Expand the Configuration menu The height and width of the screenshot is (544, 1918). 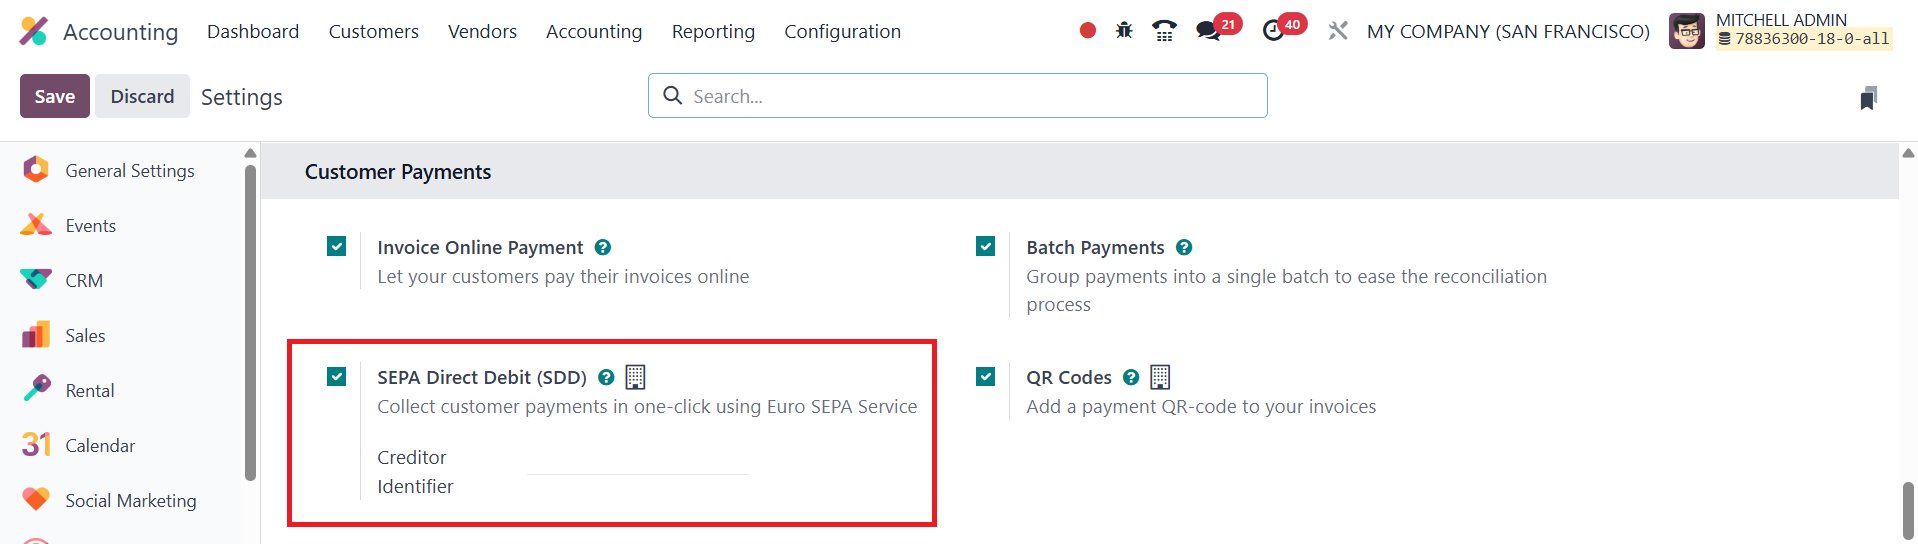(x=842, y=31)
